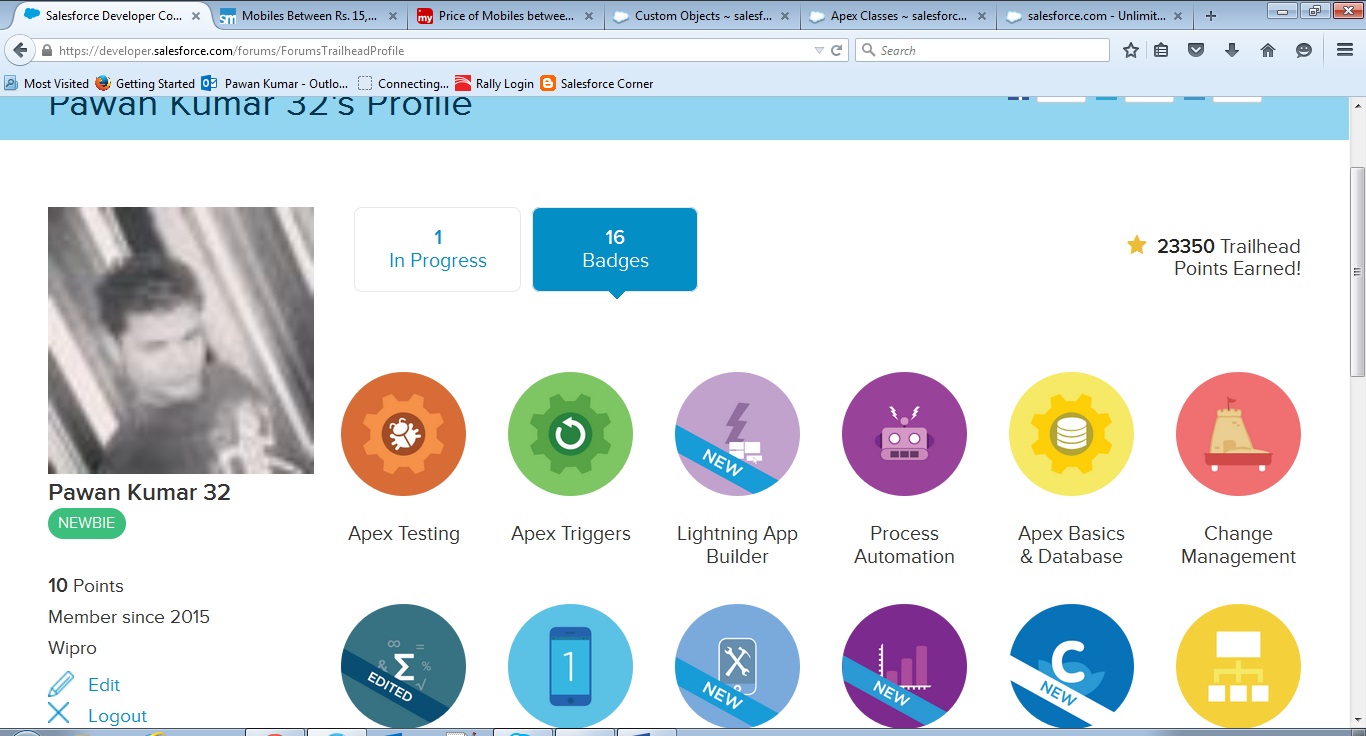Focus the browser Search box

pyautogui.click(x=982, y=50)
